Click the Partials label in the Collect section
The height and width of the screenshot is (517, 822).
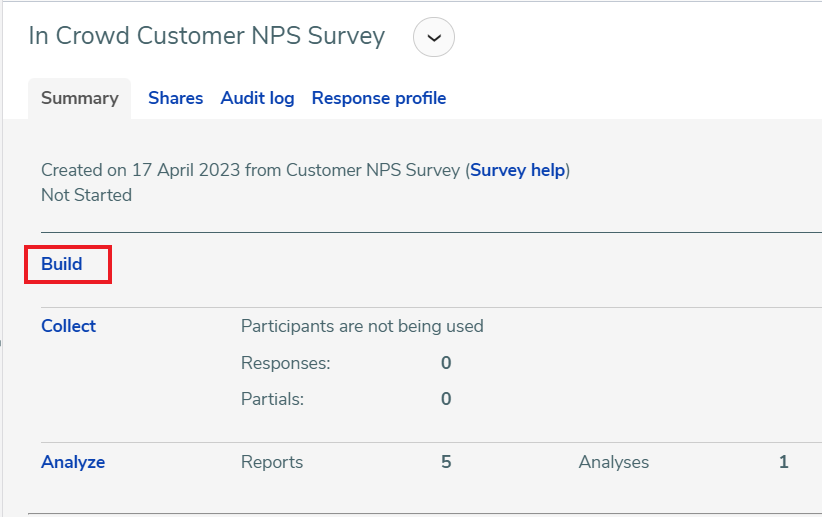tap(273, 399)
